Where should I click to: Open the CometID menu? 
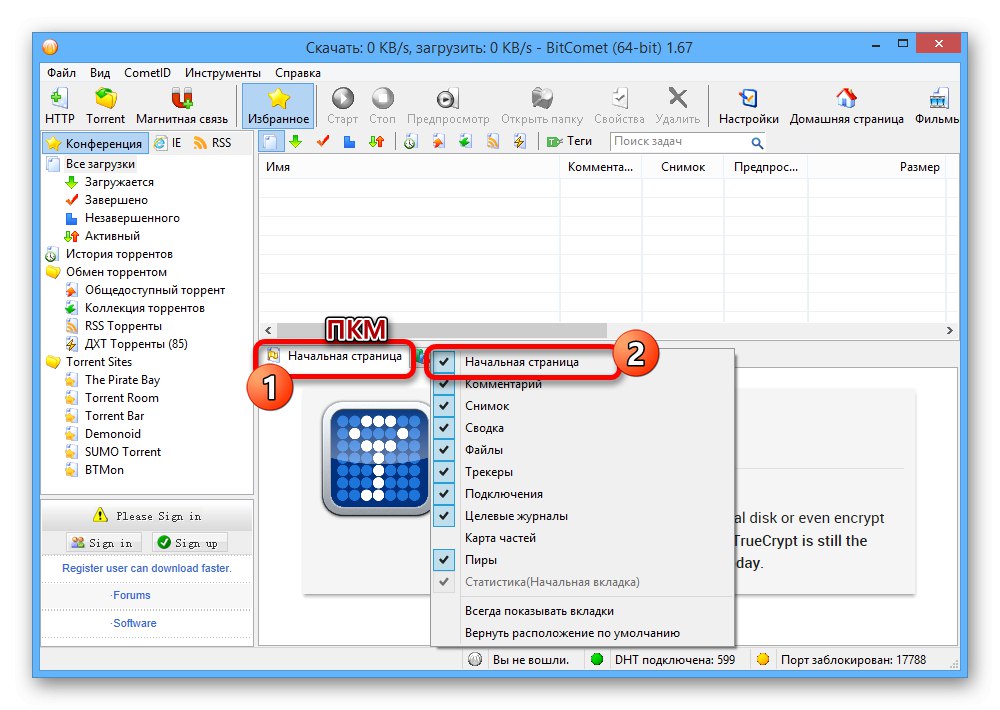pyautogui.click(x=147, y=73)
